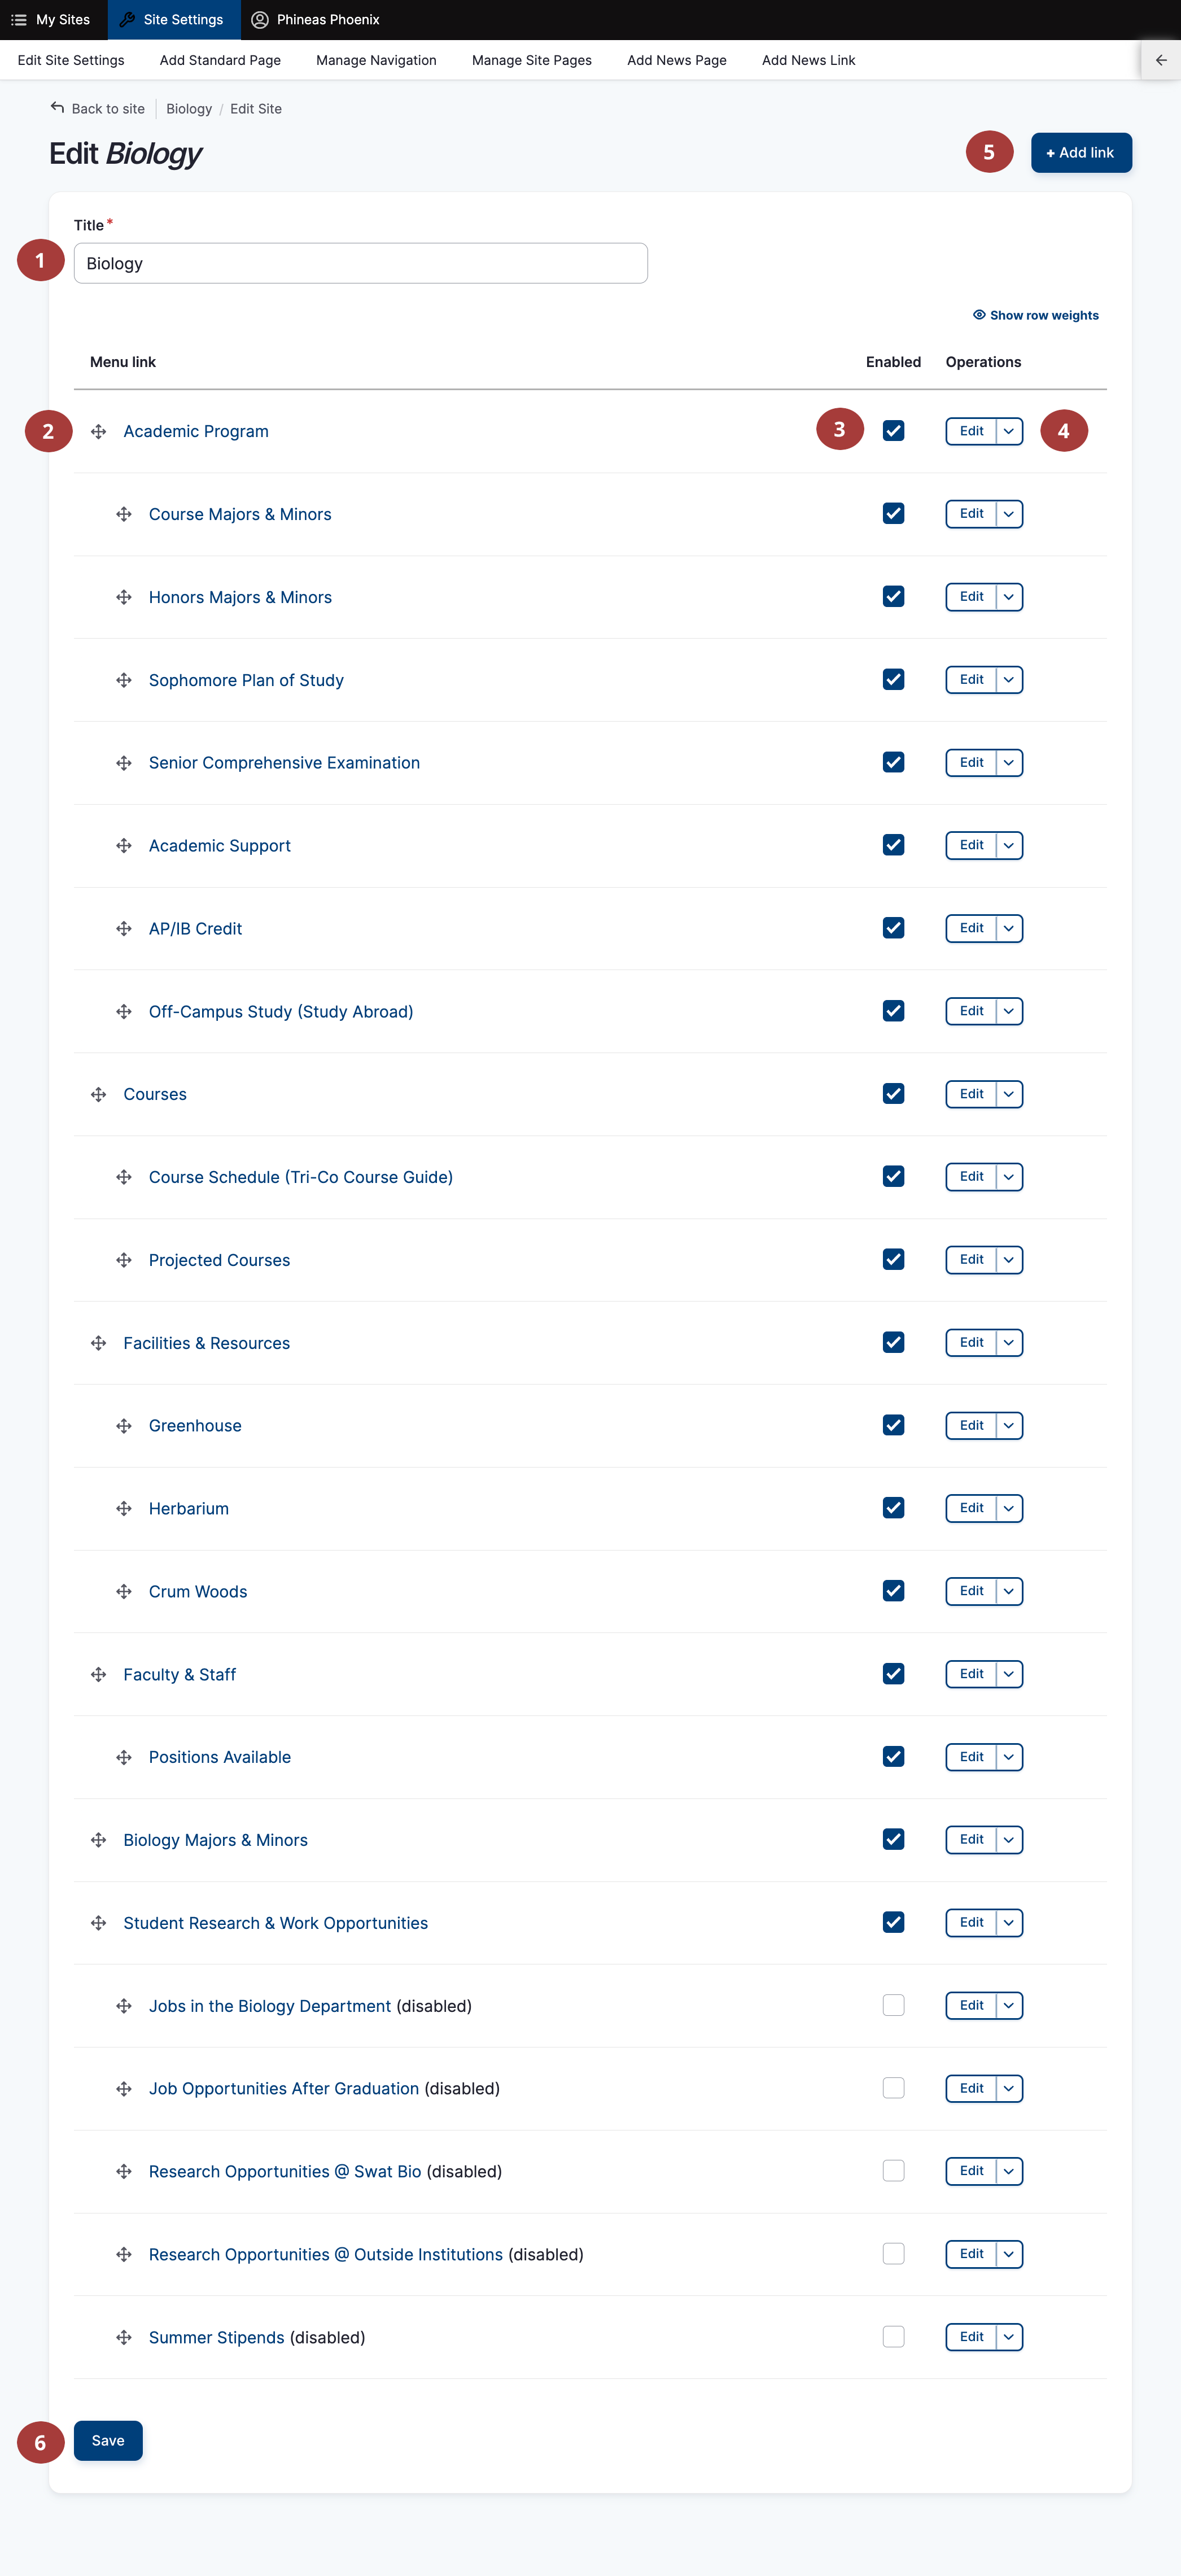This screenshot has height=2576, width=1181.
Task: Click the Save button
Action: [x=108, y=2441]
